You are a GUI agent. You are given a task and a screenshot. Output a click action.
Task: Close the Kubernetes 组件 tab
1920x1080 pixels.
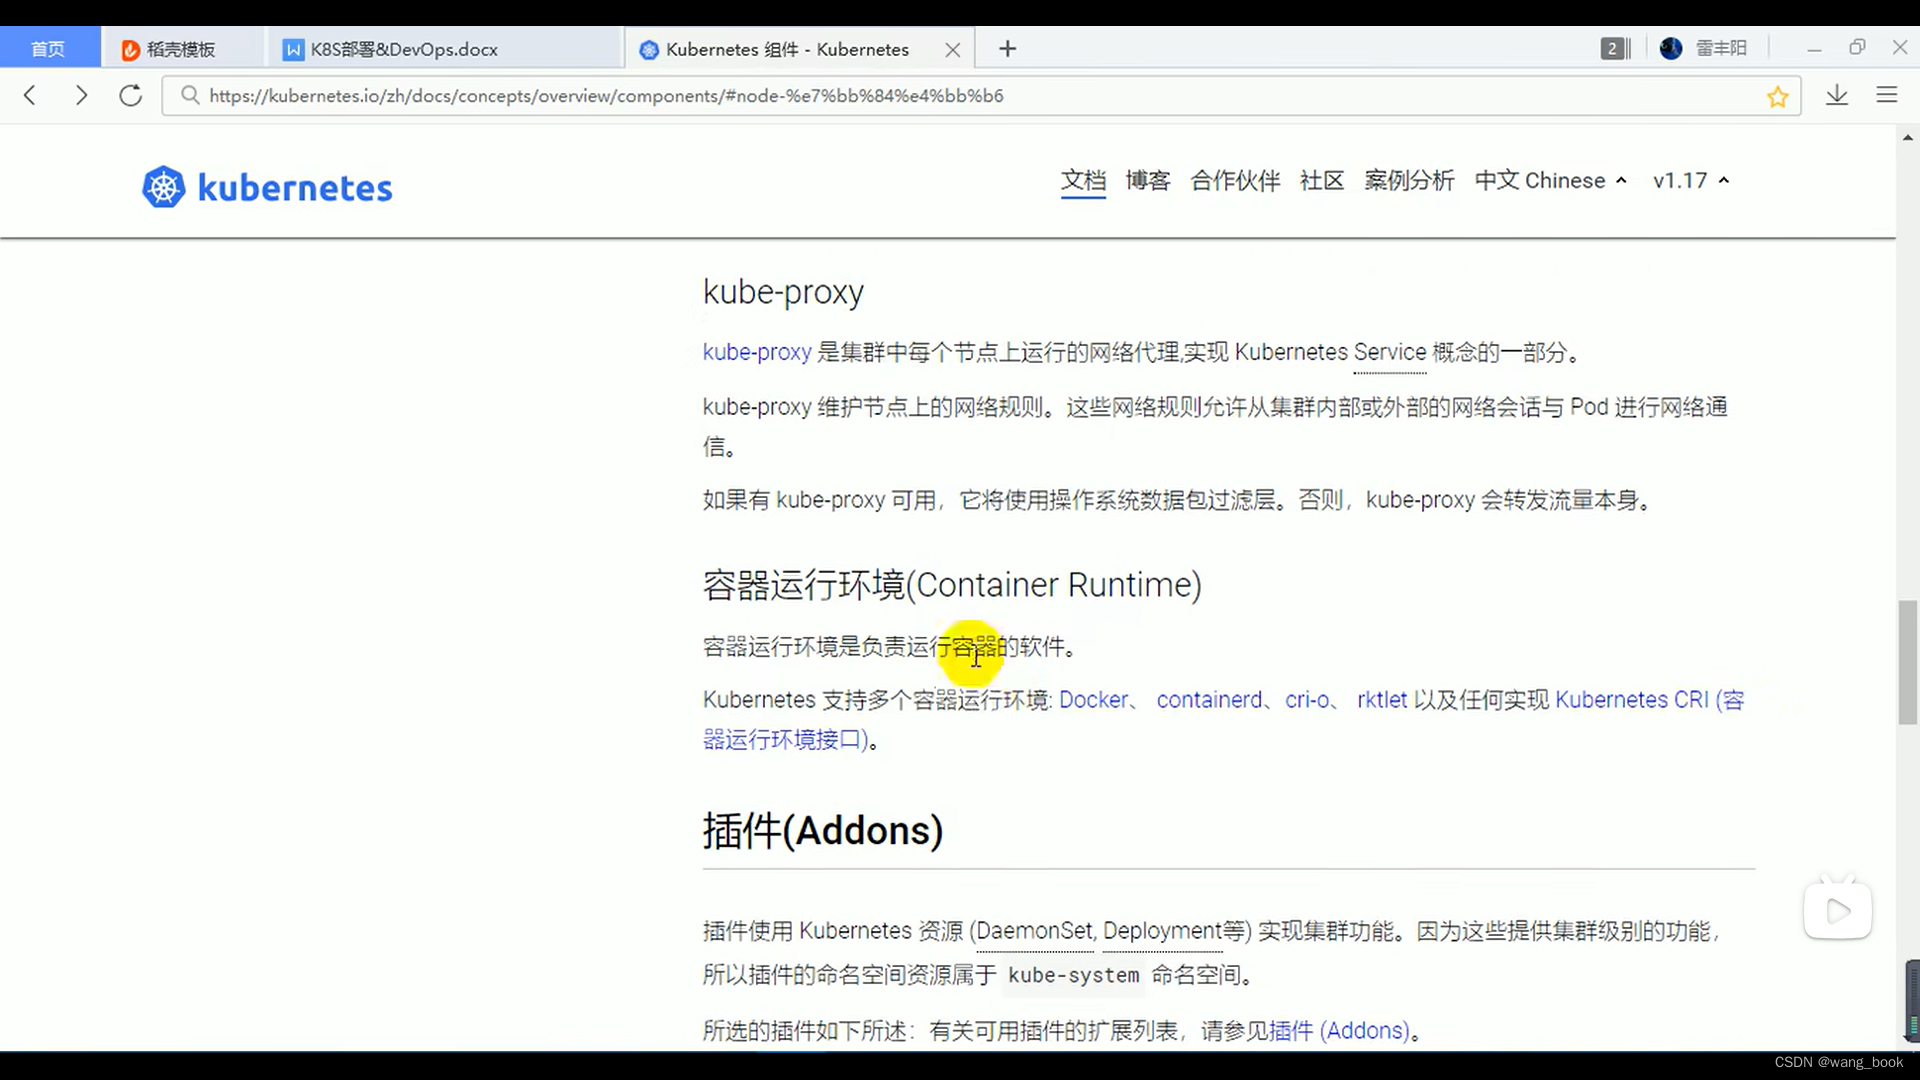(952, 50)
